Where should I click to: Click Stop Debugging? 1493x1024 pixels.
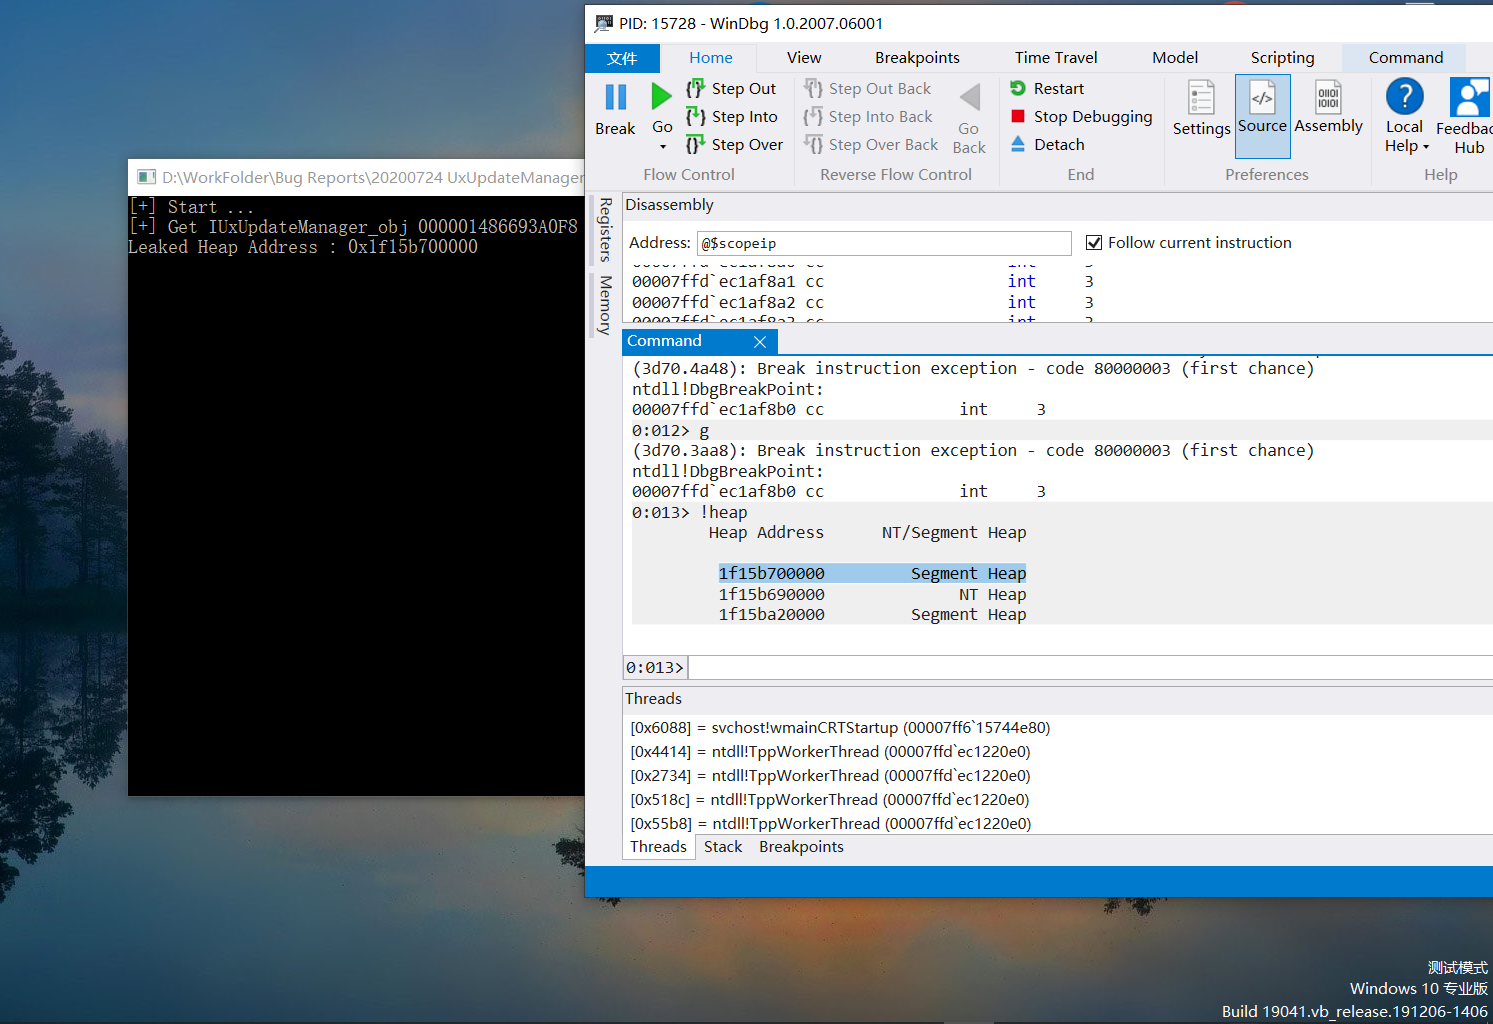[x=1081, y=117]
